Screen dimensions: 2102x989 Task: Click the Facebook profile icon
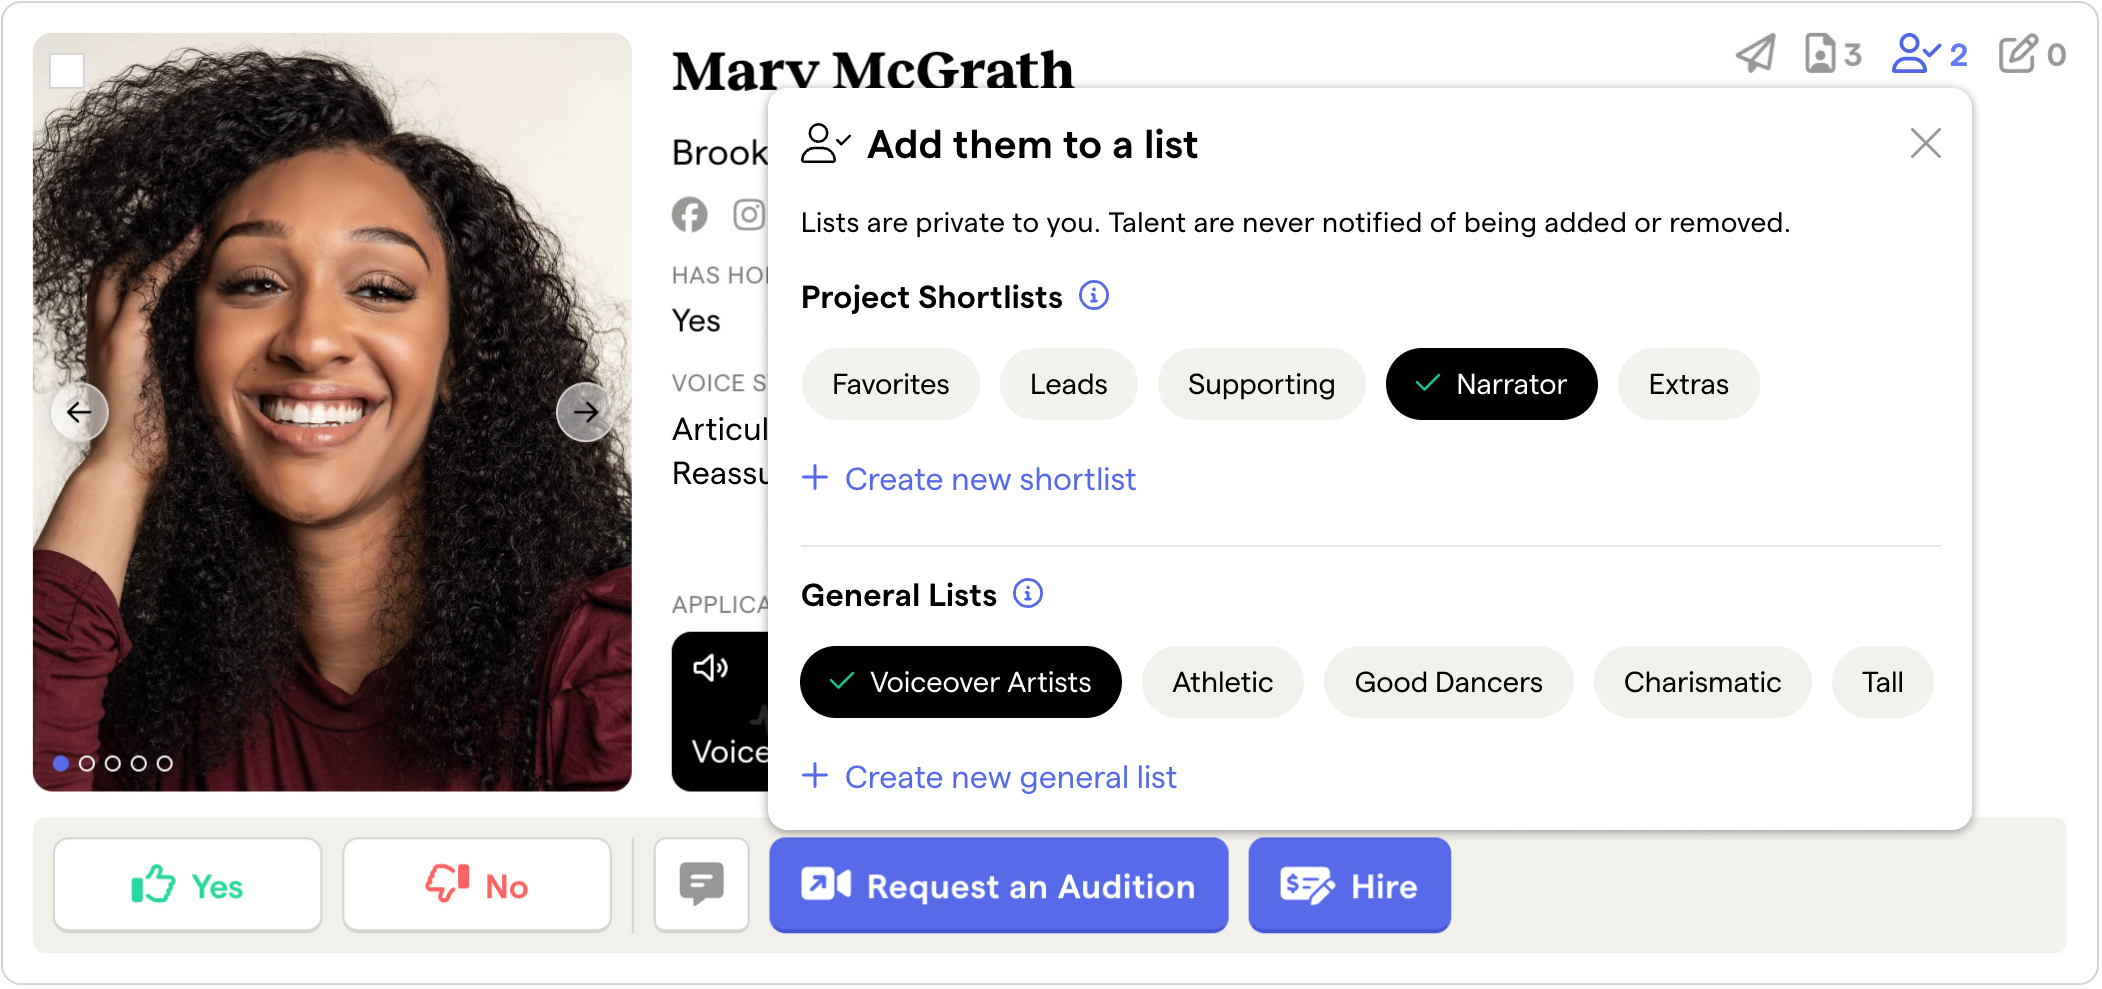689,215
